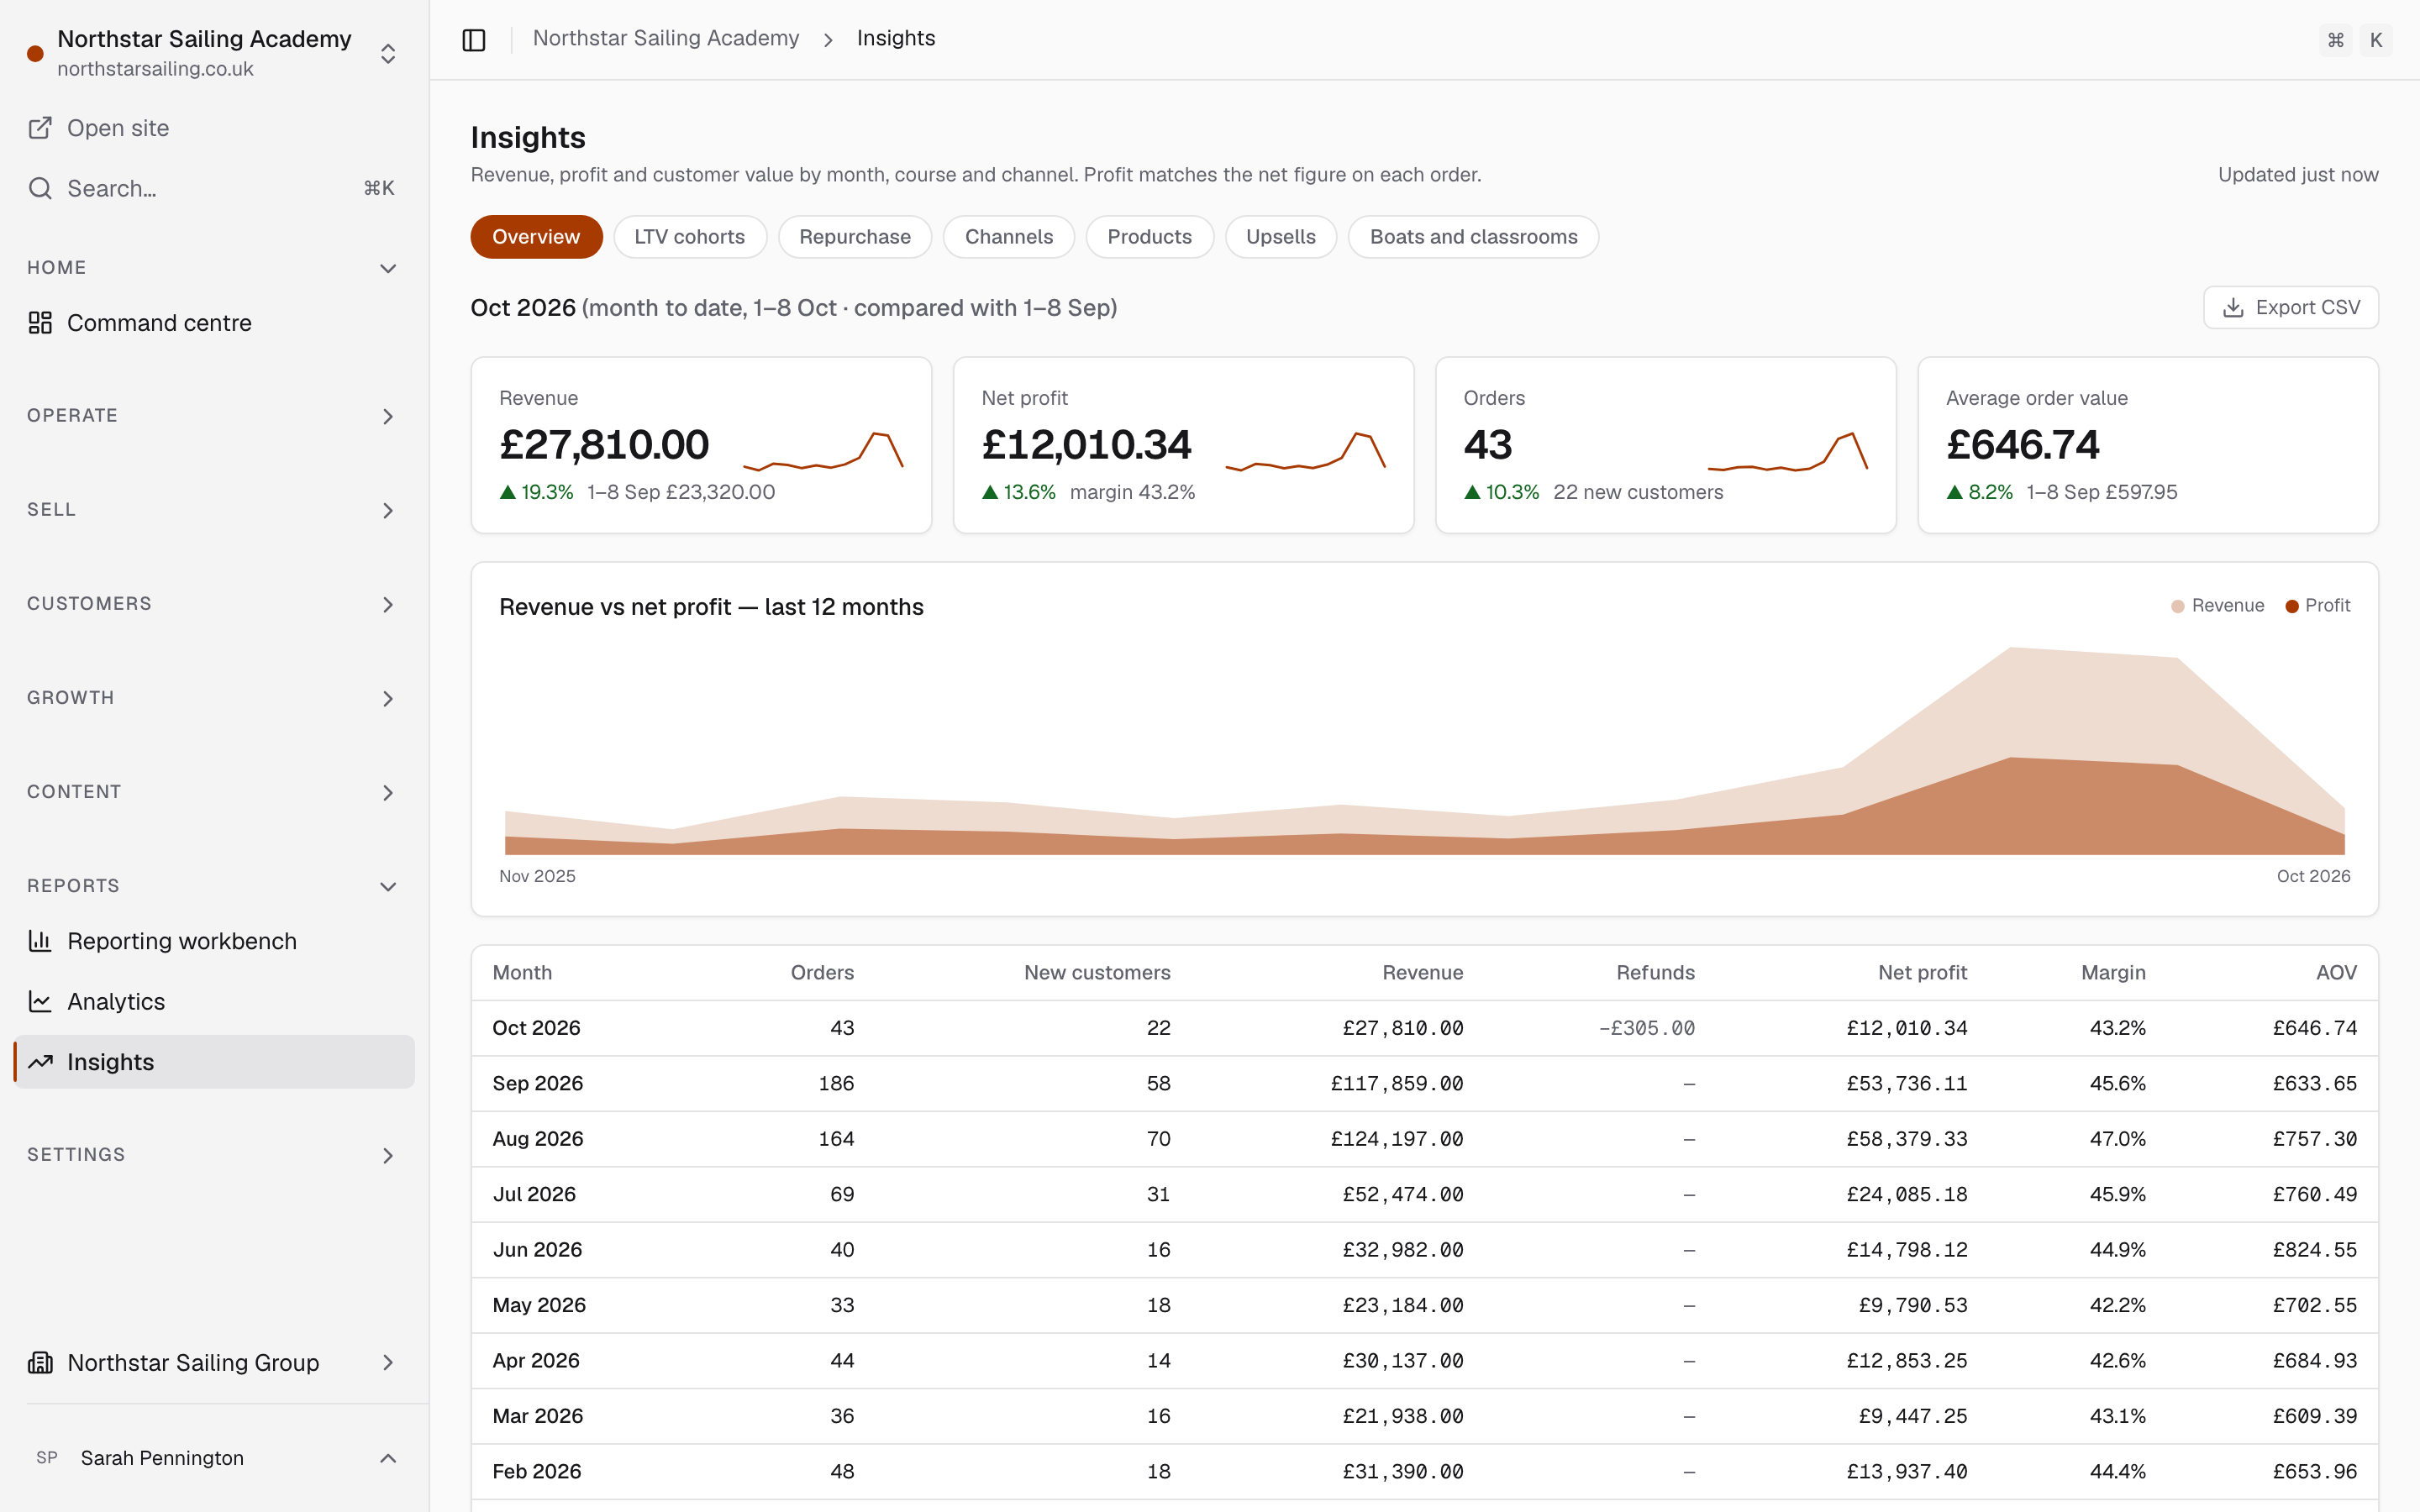Switch to the Upsells tab
The width and height of the screenshot is (2420, 1512).
[1280, 237]
